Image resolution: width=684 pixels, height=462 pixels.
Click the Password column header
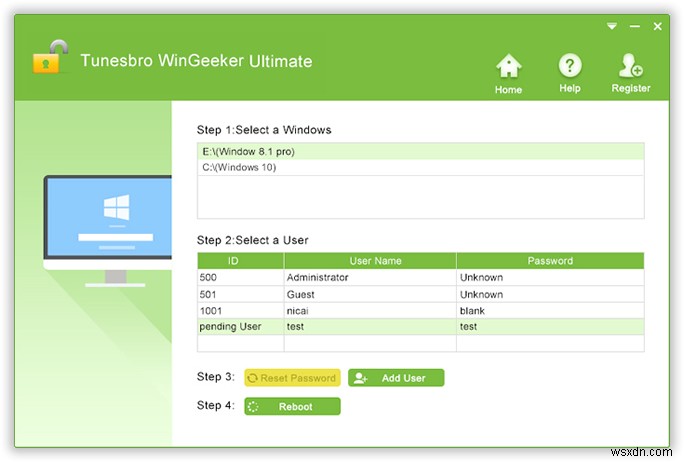pos(550,261)
